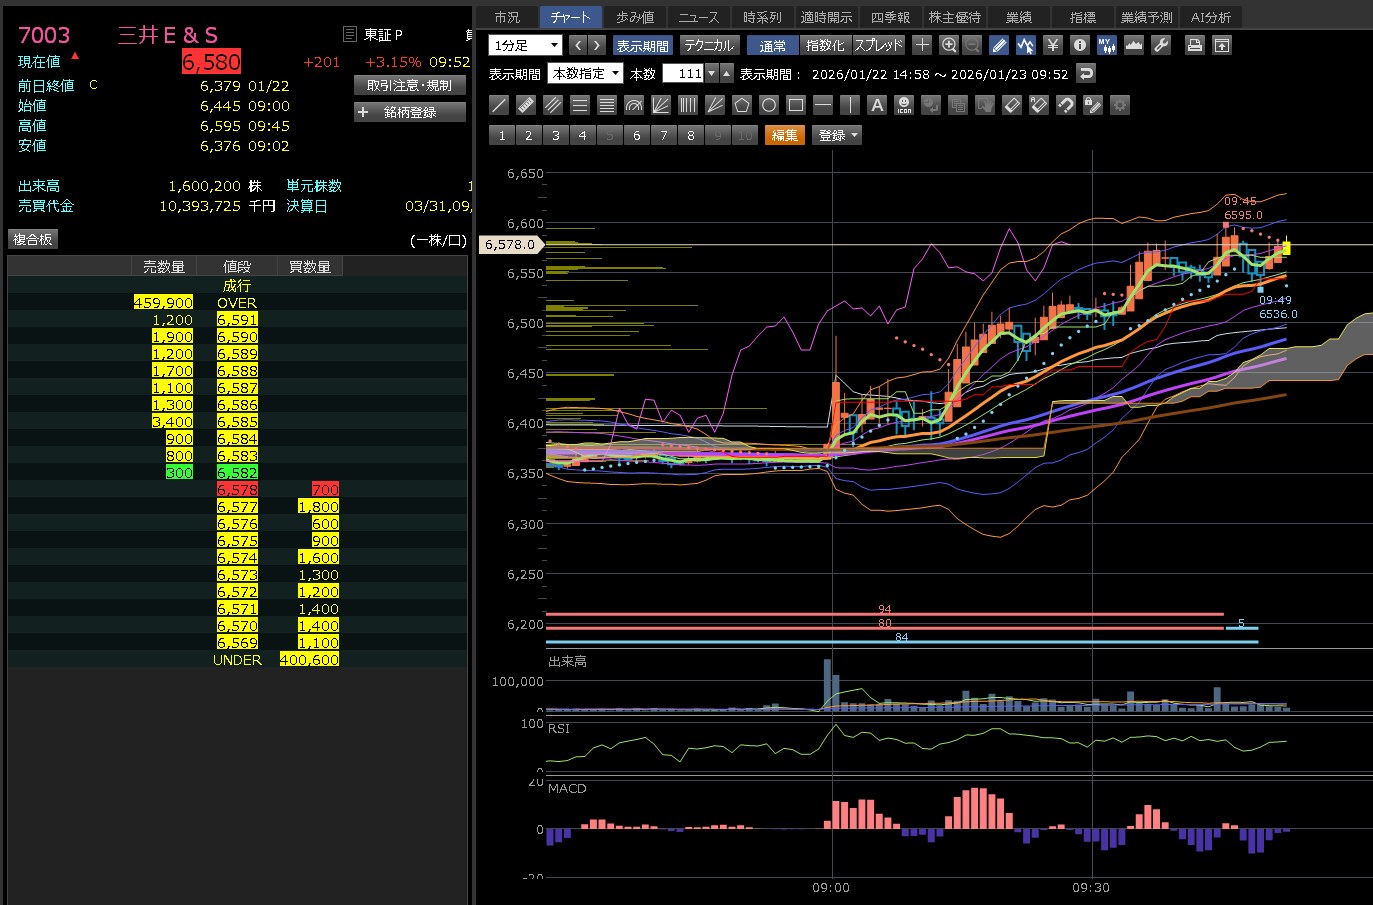
Task: Switch to the 歩み値 tab
Action: pyautogui.click(x=634, y=17)
